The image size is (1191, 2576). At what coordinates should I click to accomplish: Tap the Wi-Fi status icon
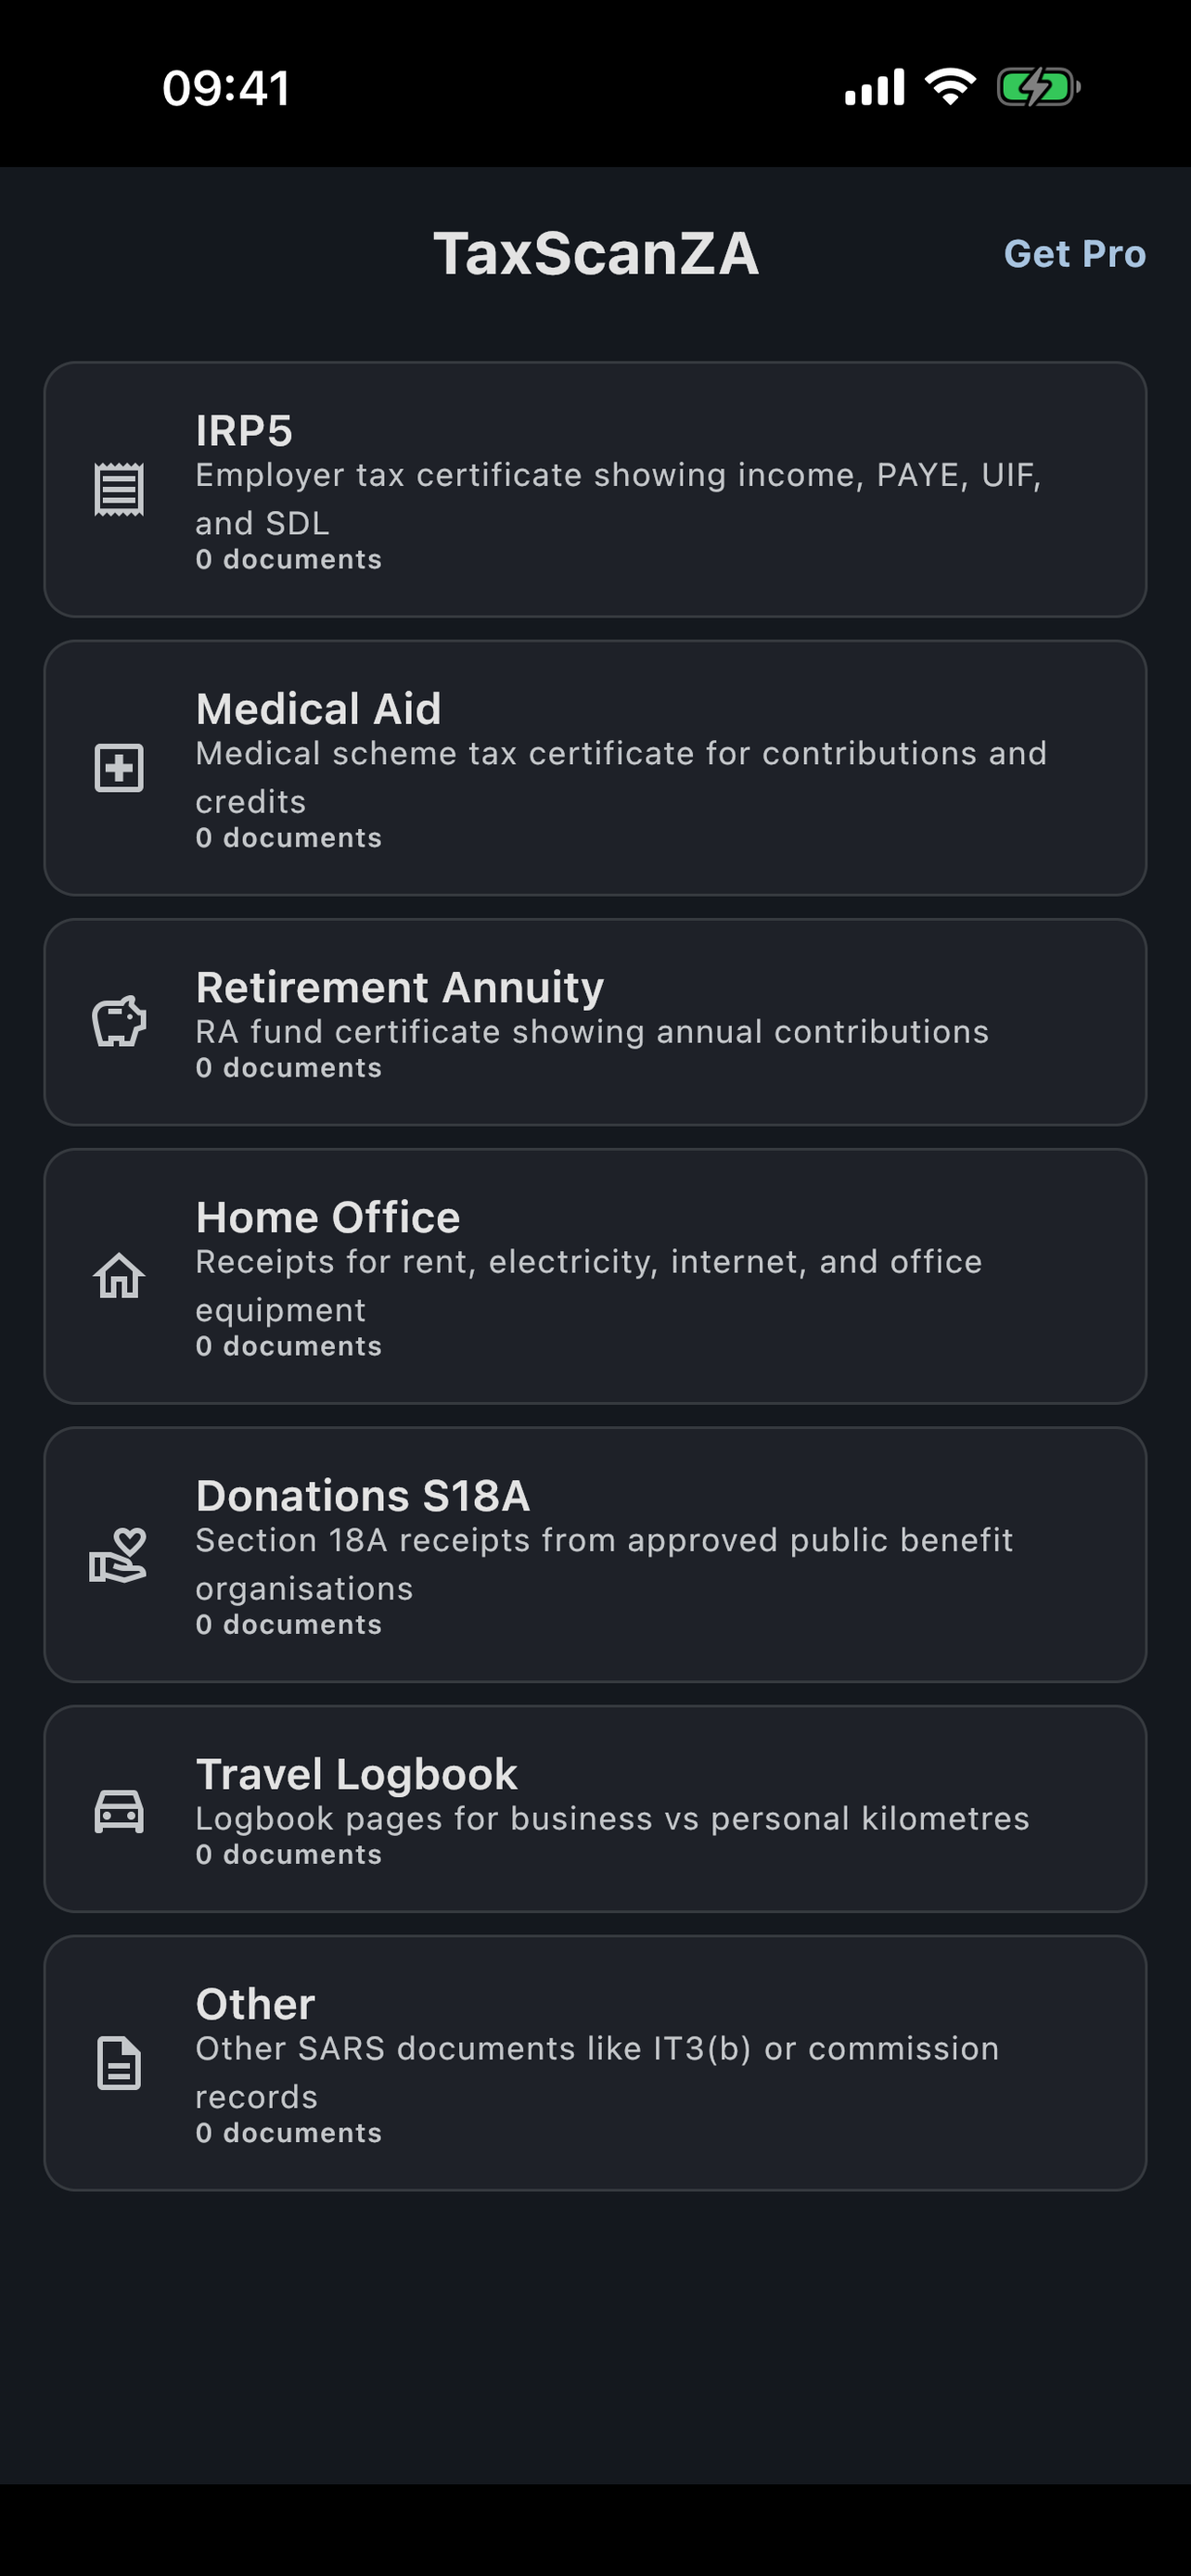tap(950, 87)
